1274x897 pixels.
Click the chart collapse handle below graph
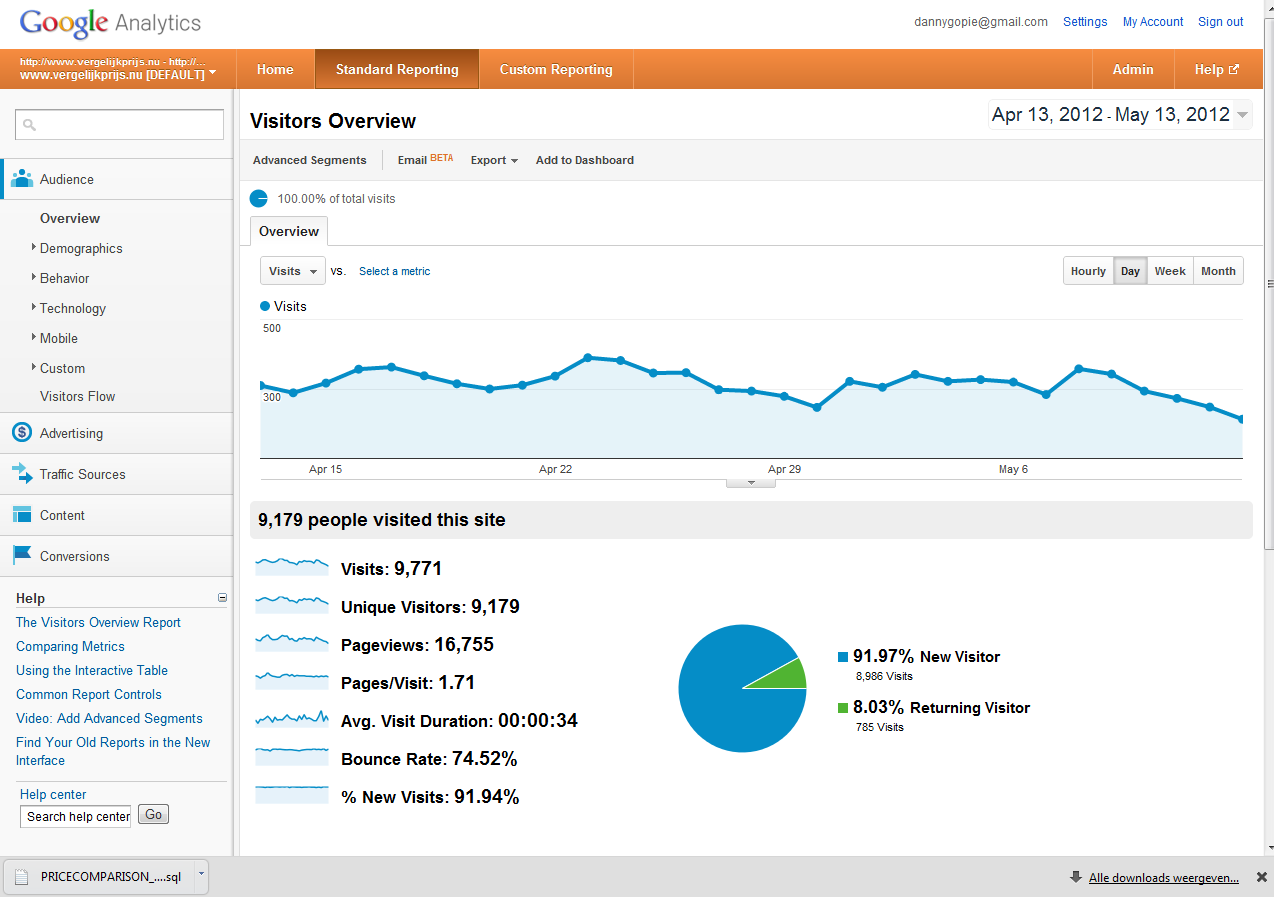point(750,483)
